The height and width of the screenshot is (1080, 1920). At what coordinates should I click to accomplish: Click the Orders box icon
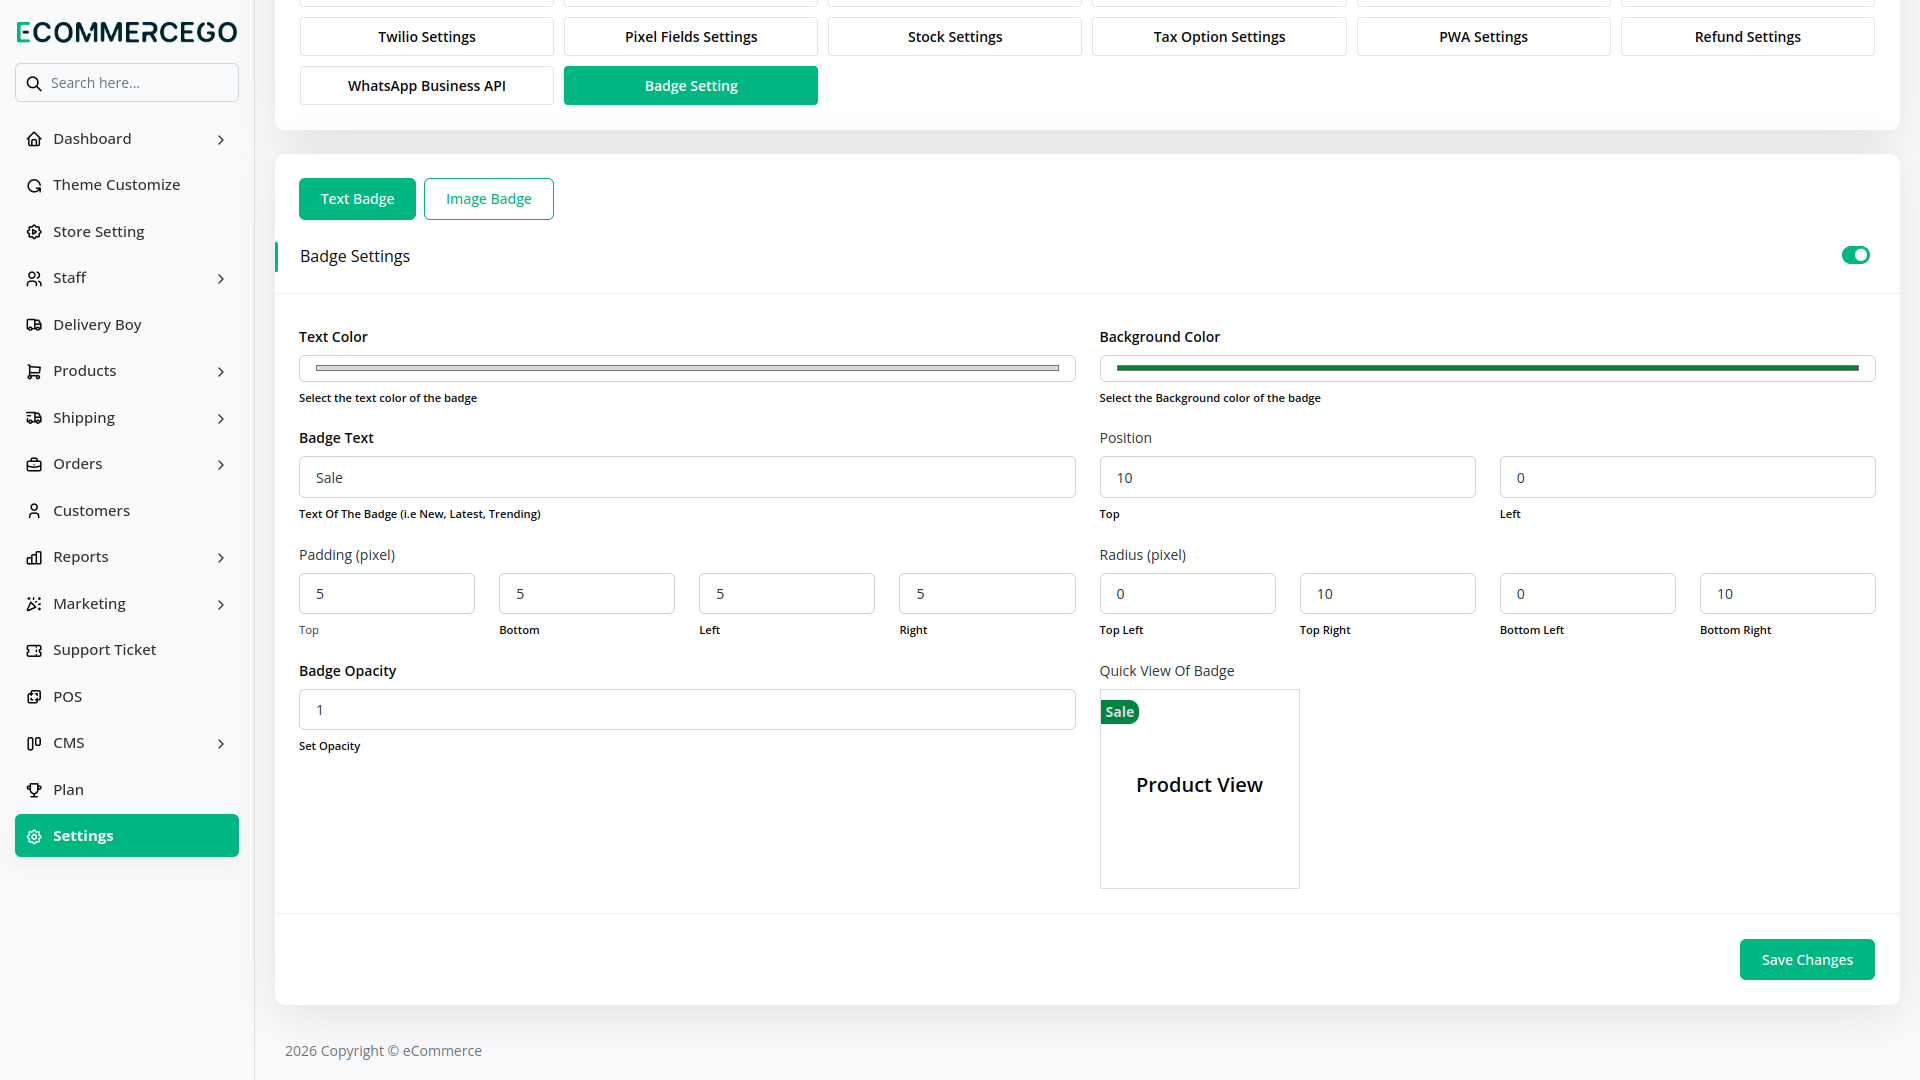pos(34,465)
